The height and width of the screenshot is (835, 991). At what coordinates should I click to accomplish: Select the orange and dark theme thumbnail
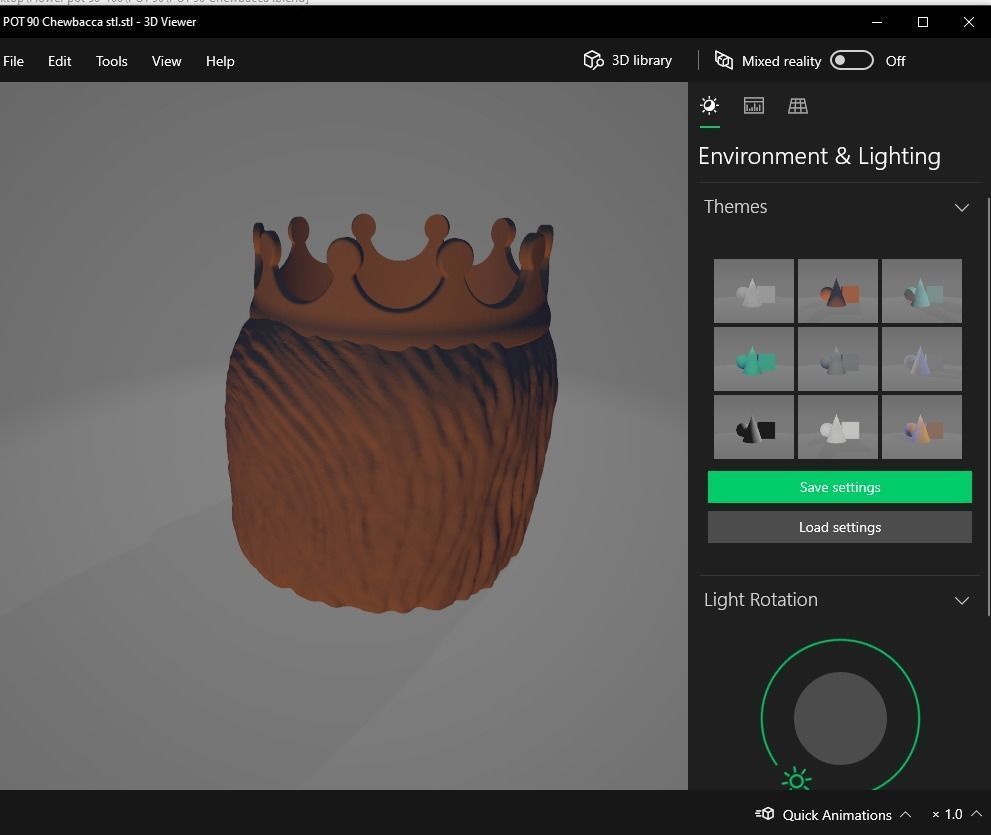(837, 291)
